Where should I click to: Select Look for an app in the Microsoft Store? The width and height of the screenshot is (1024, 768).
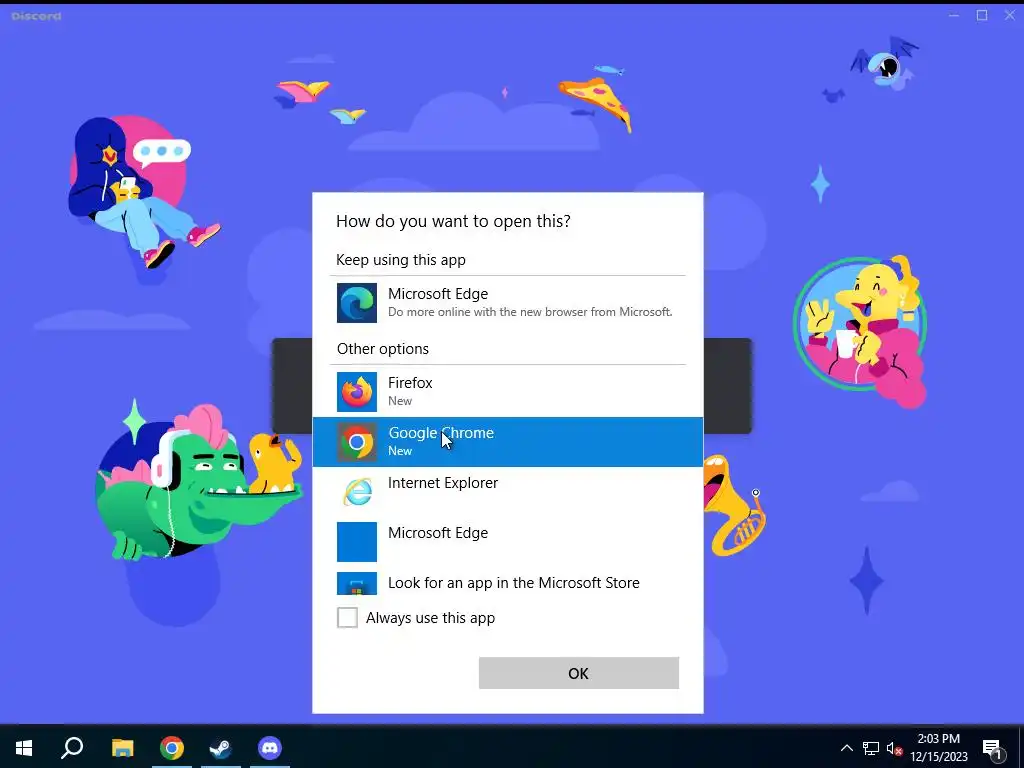(513, 583)
